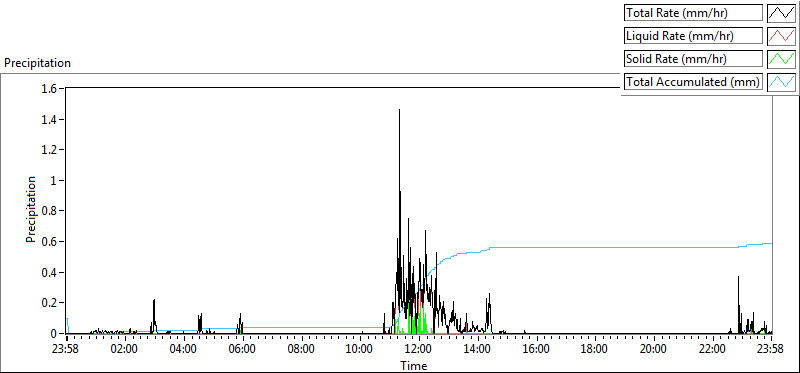Select the Total Accumulated (mm) legend label
This screenshot has height=373, width=800.
tap(693, 82)
